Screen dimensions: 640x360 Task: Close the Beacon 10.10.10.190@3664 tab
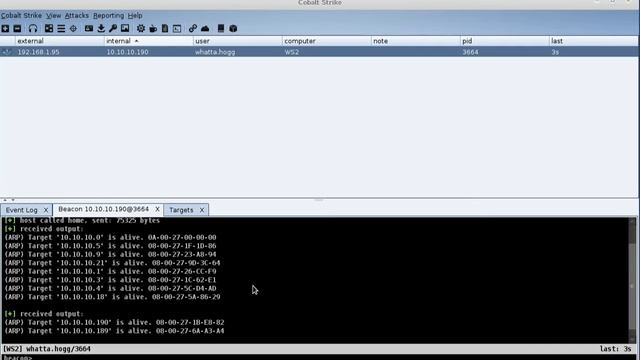pyautogui.click(x=158, y=209)
